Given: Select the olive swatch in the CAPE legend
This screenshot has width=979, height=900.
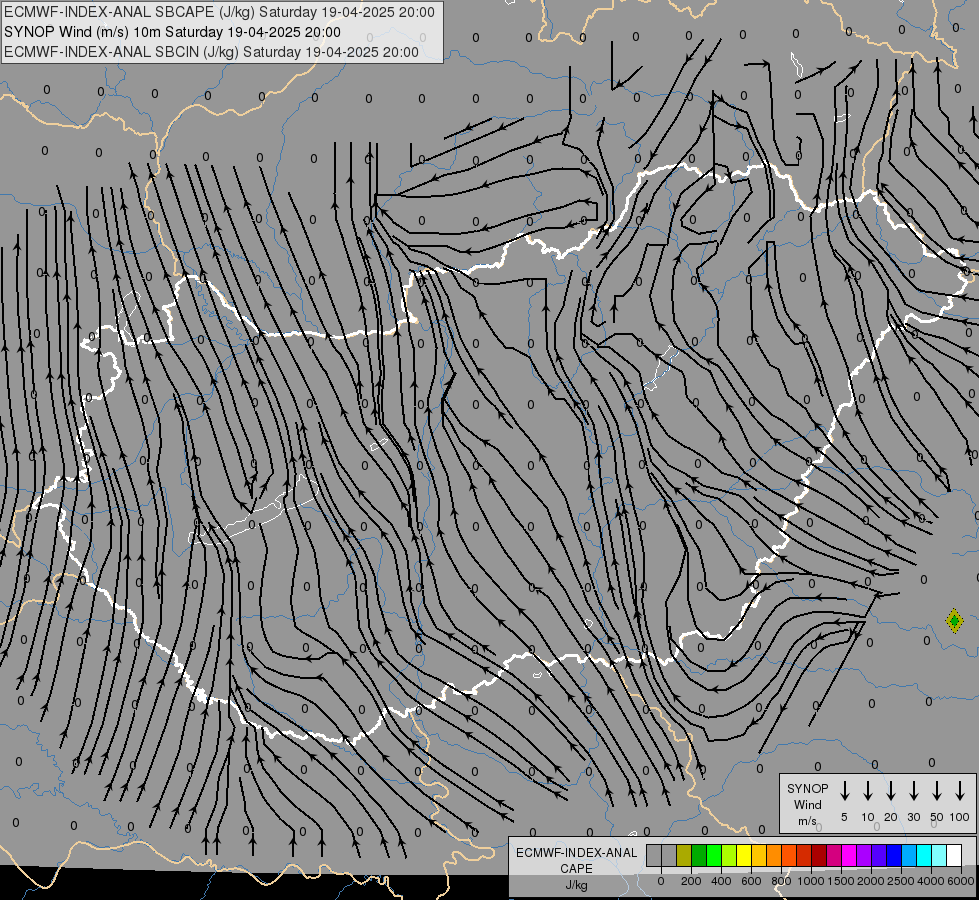Looking at the screenshot, I should point(684,855).
